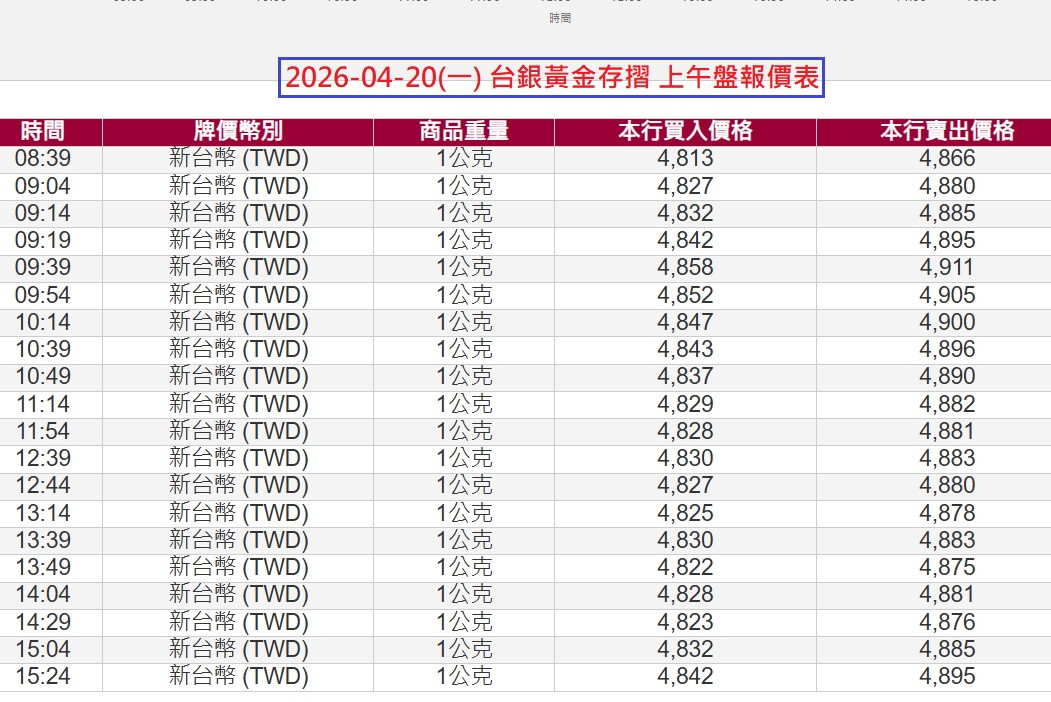Click the 09:54 time cell
The width and height of the screenshot is (1051, 702).
[x=43, y=295]
